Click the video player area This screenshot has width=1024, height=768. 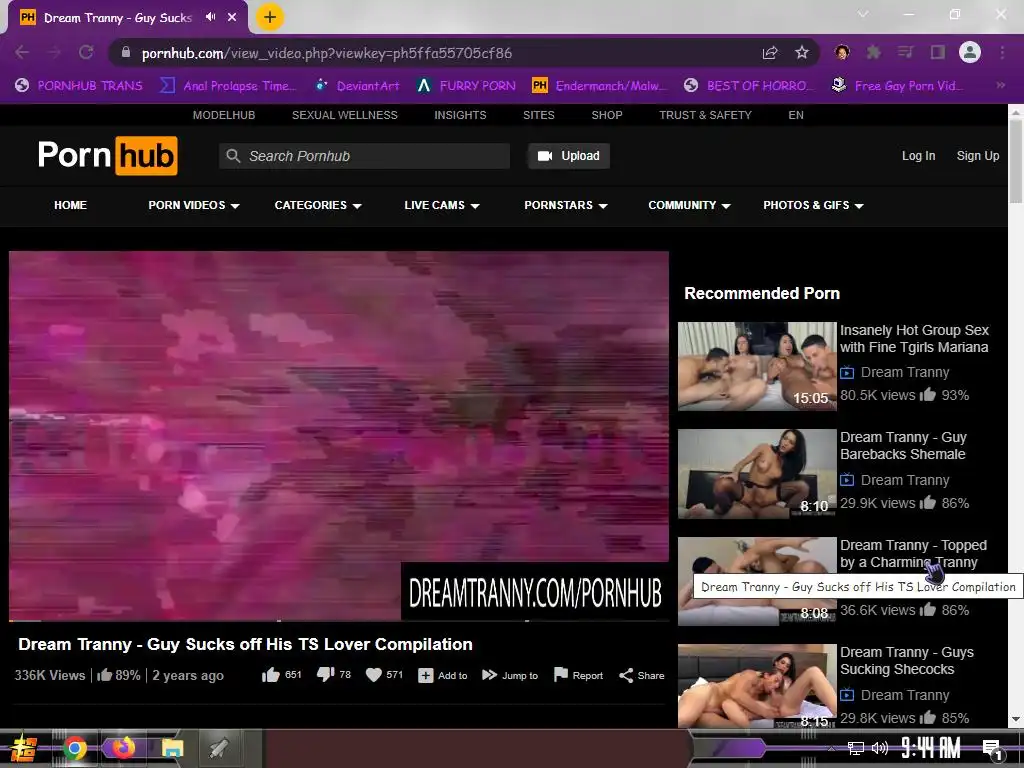tap(338, 434)
